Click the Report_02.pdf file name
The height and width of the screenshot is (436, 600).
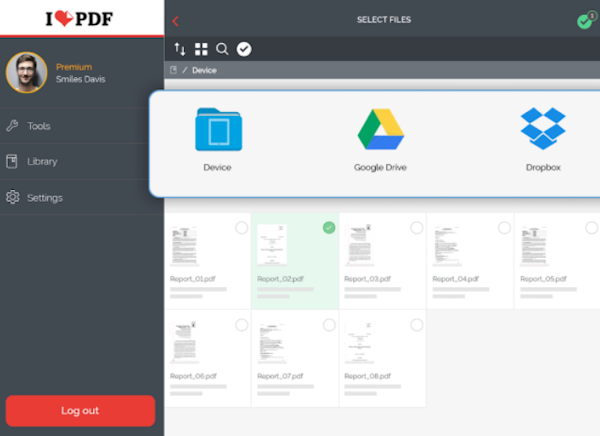click(280, 279)
